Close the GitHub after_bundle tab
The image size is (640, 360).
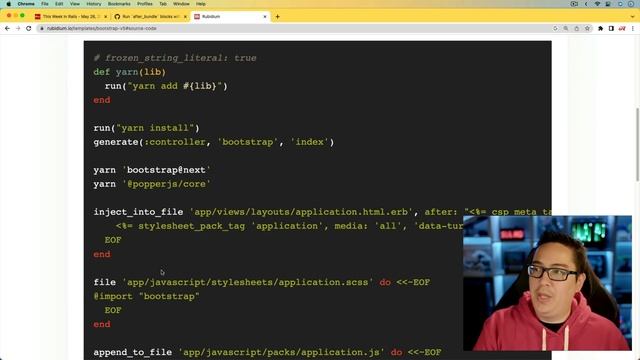185,17
